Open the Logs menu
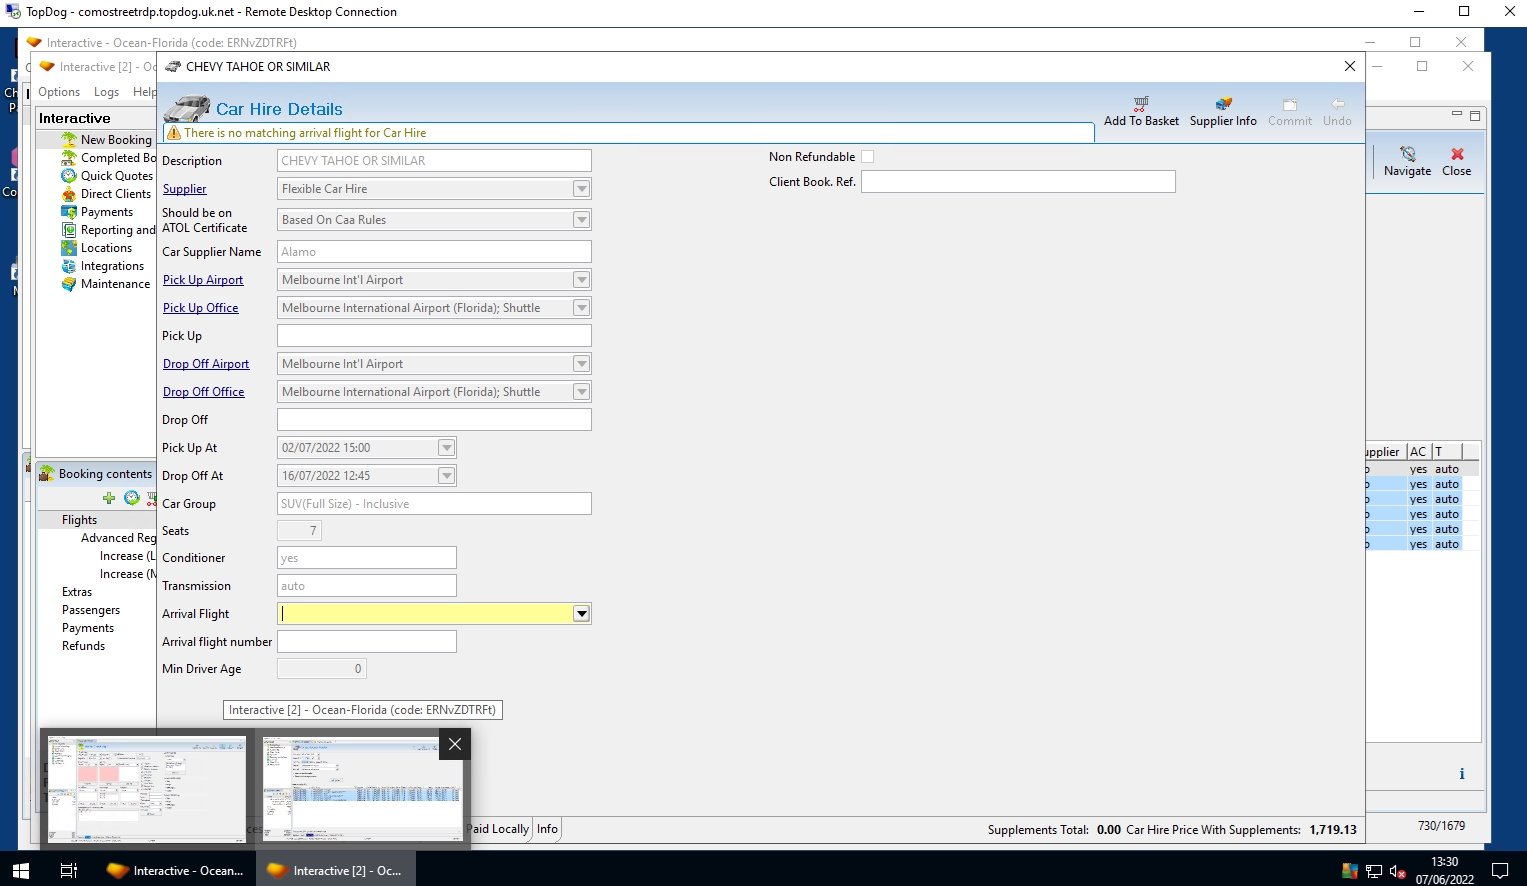 point(106,92)
